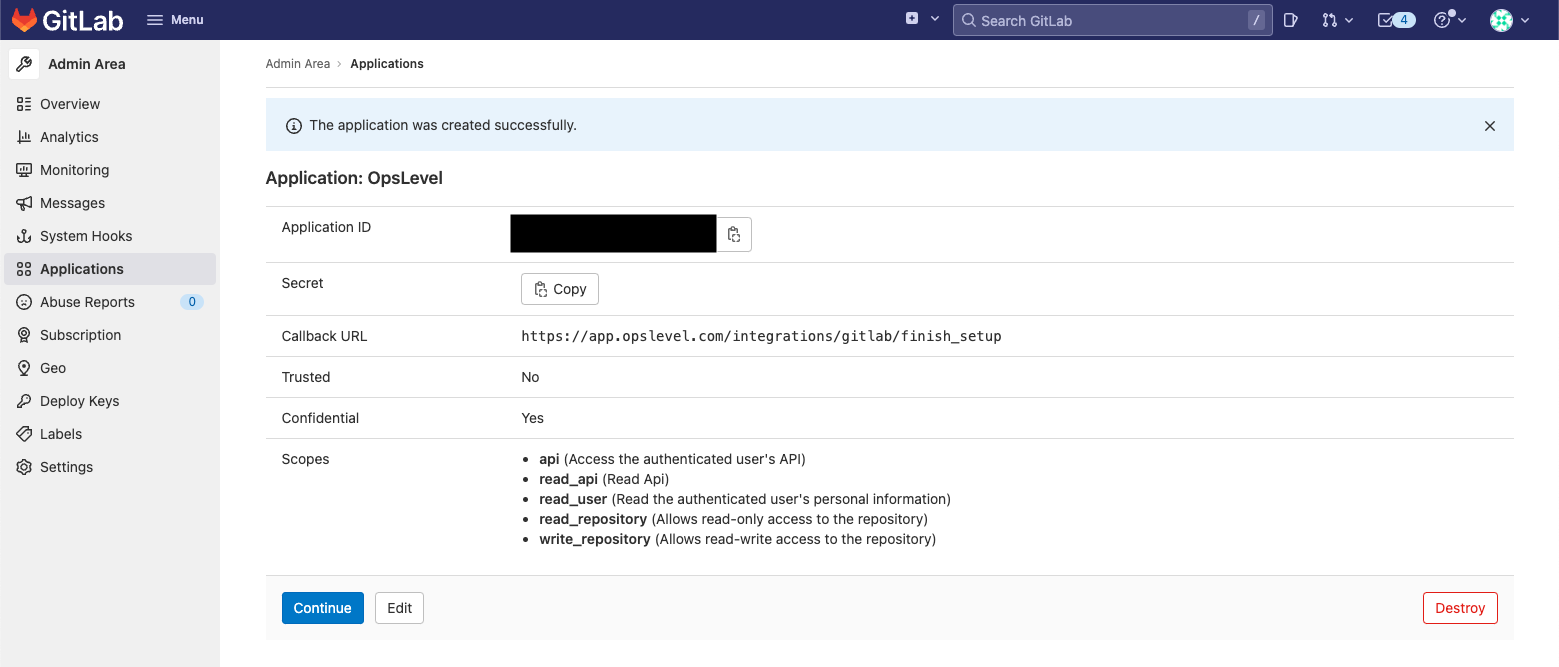Copy Application ID with clipboard icon
Screen dimensions: 1559x667
(x=734, y=234)
